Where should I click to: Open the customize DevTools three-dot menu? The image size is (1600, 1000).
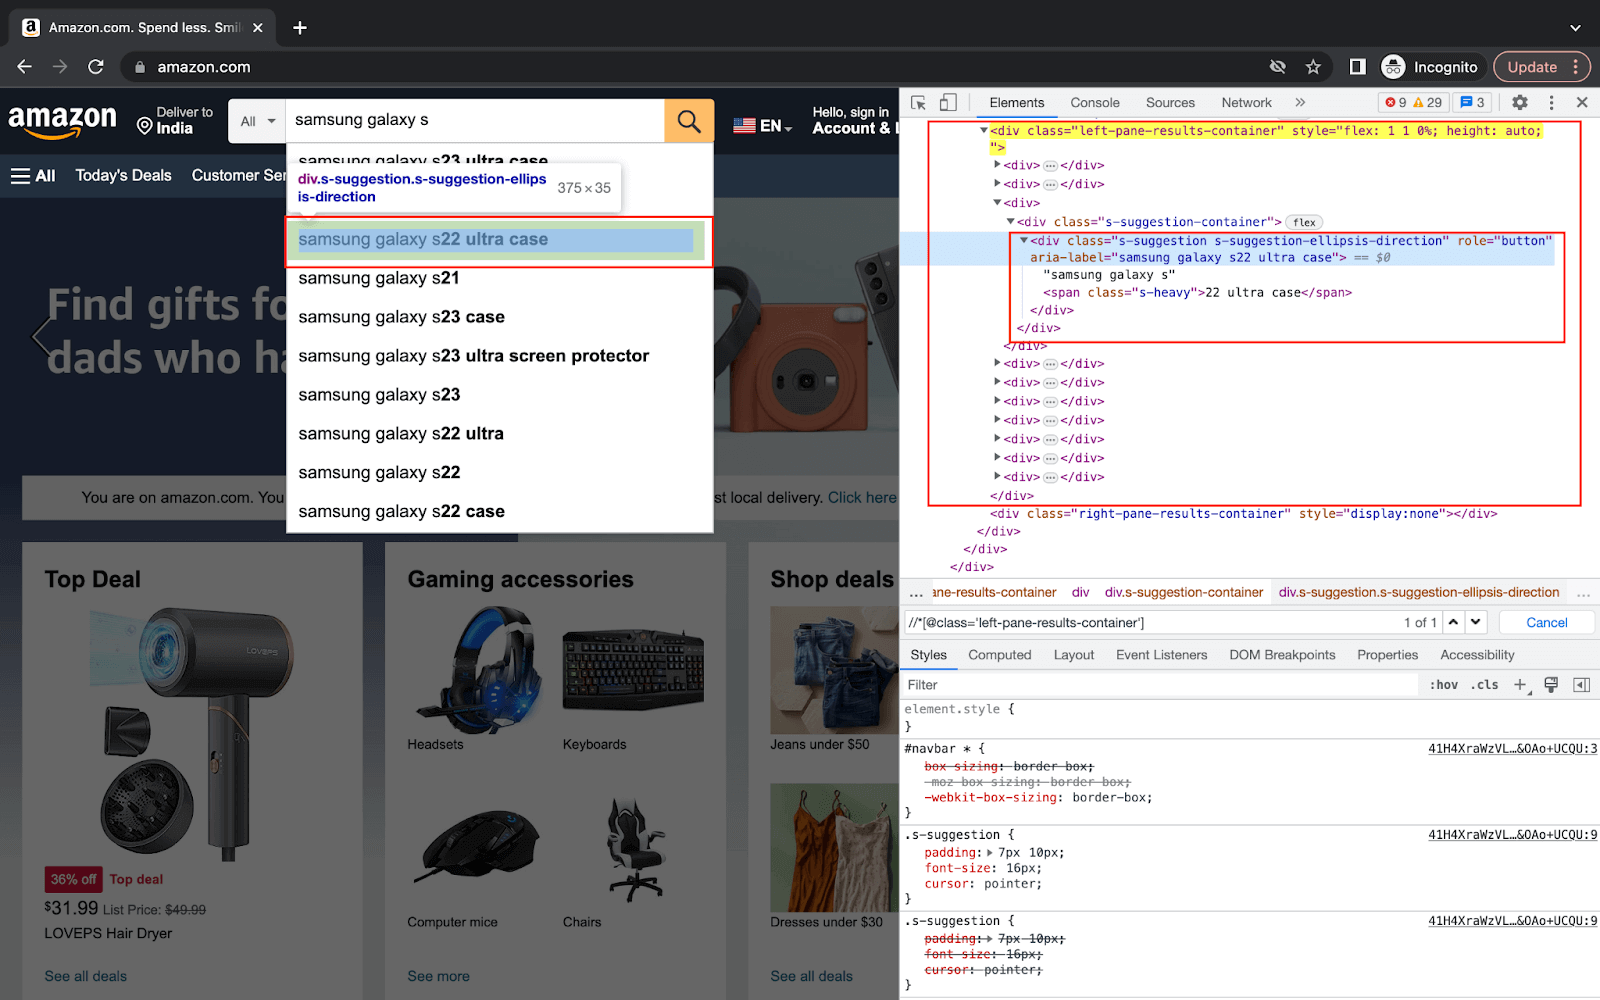point(1551,102)
